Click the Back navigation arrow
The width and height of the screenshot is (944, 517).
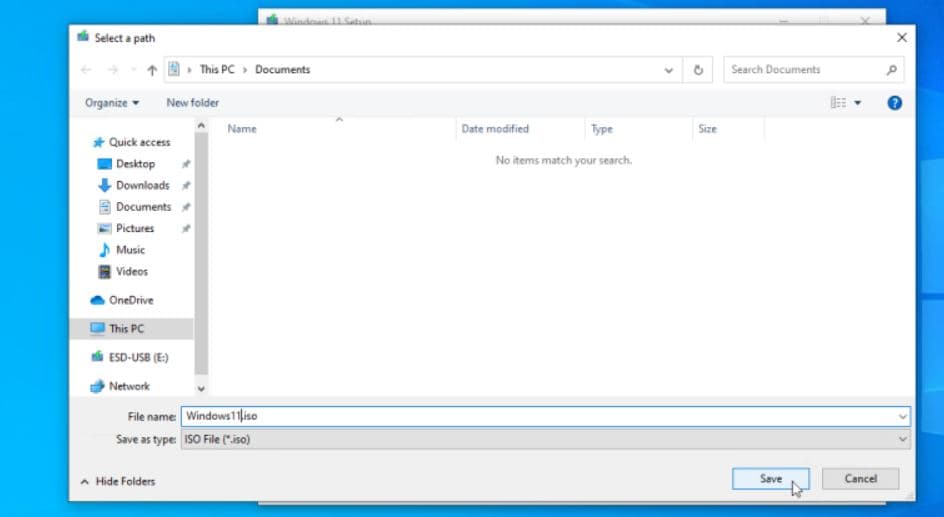86,70
